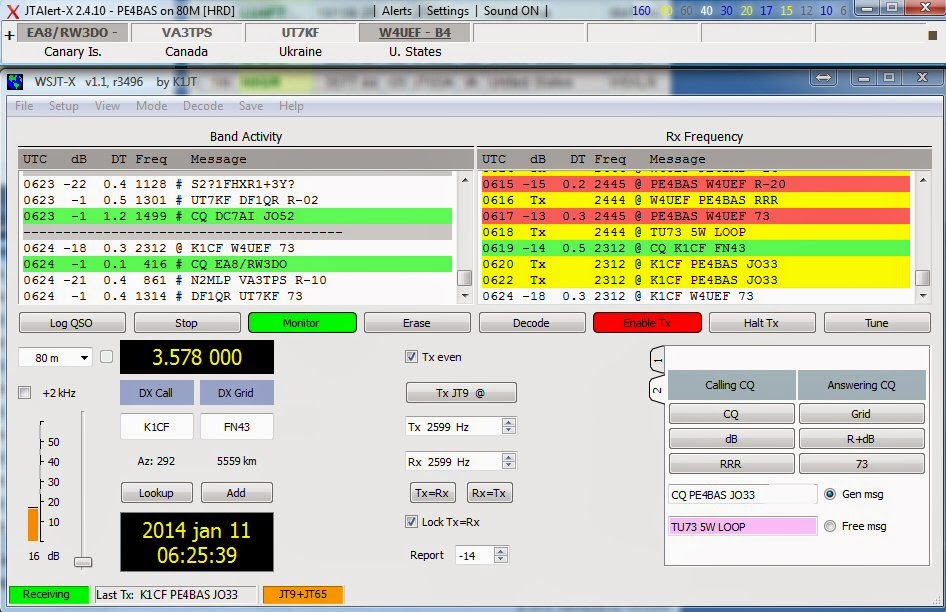Screen dimensions: 946x612
Task: Open the Save menu
Action: (250, 106)
